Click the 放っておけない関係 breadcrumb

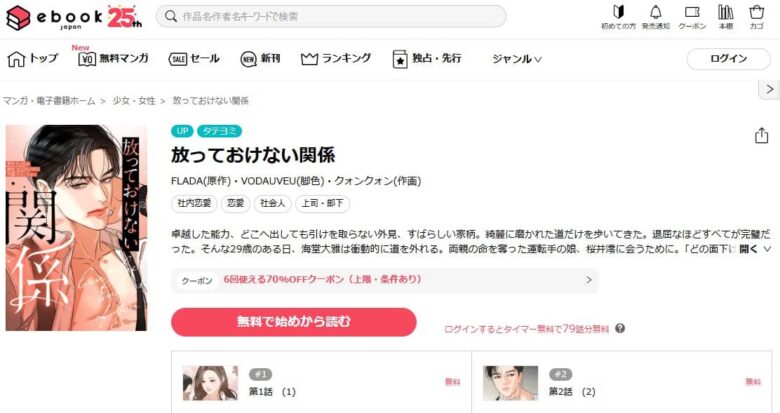coord(210,101)
